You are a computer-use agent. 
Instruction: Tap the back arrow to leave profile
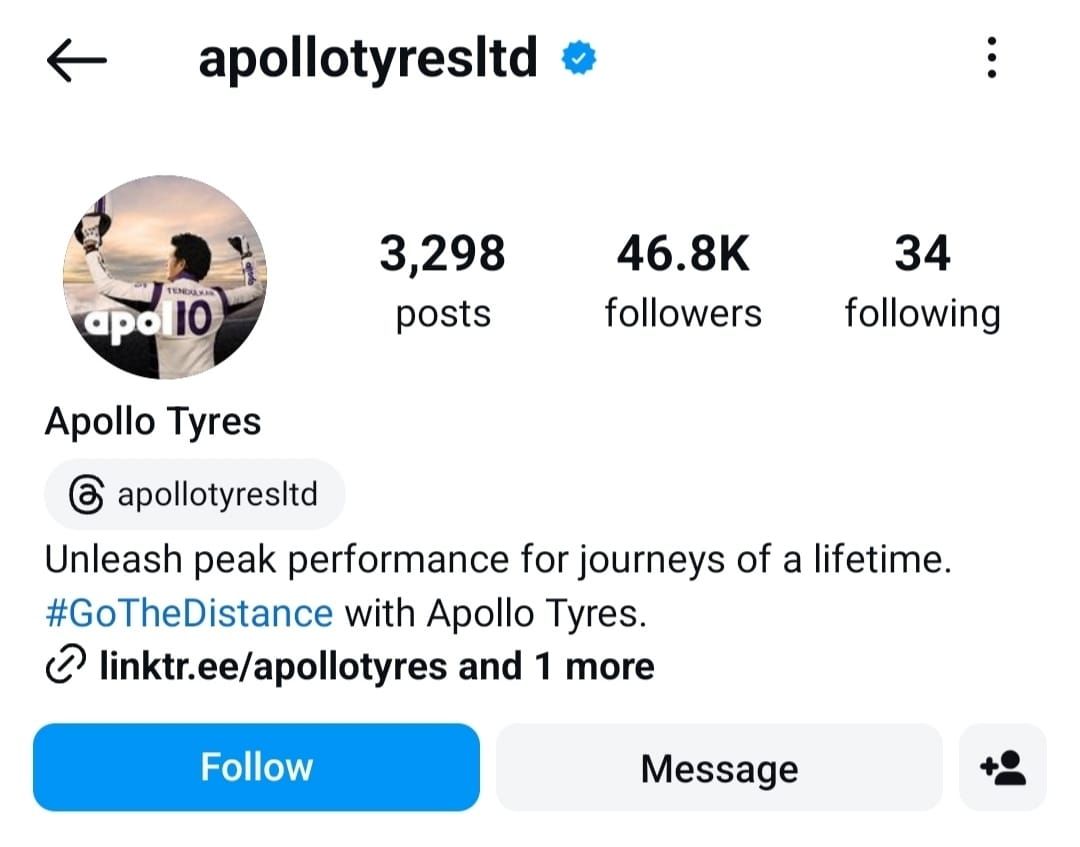pos(78,58)
